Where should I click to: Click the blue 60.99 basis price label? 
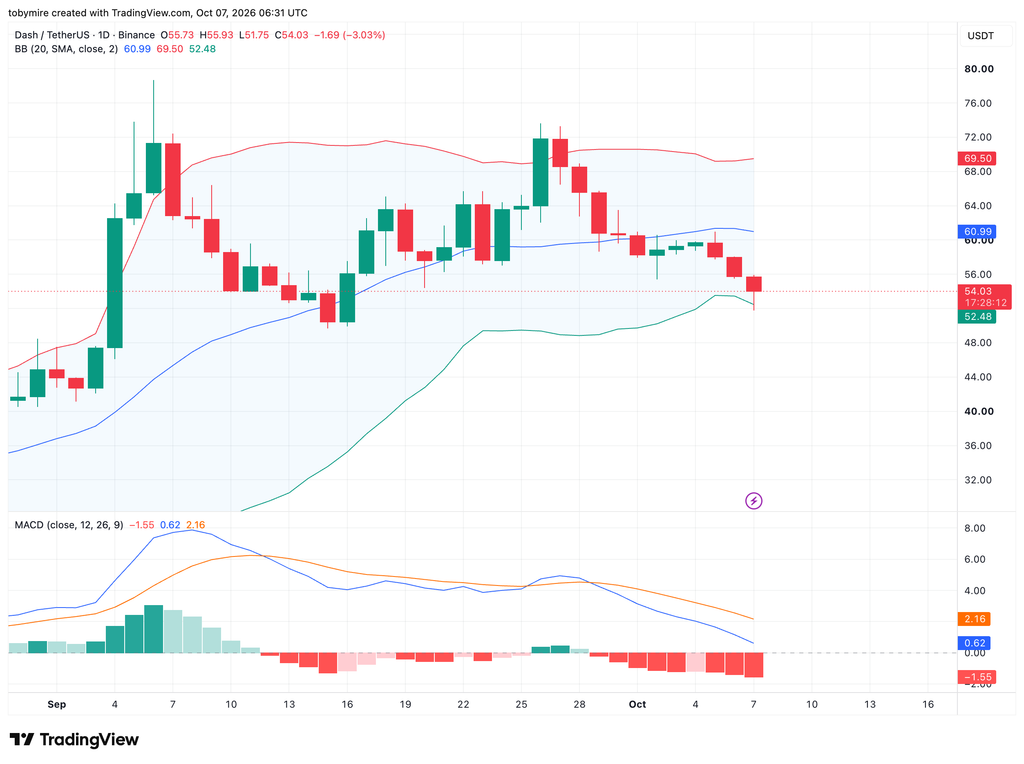(x=978, y=231)
